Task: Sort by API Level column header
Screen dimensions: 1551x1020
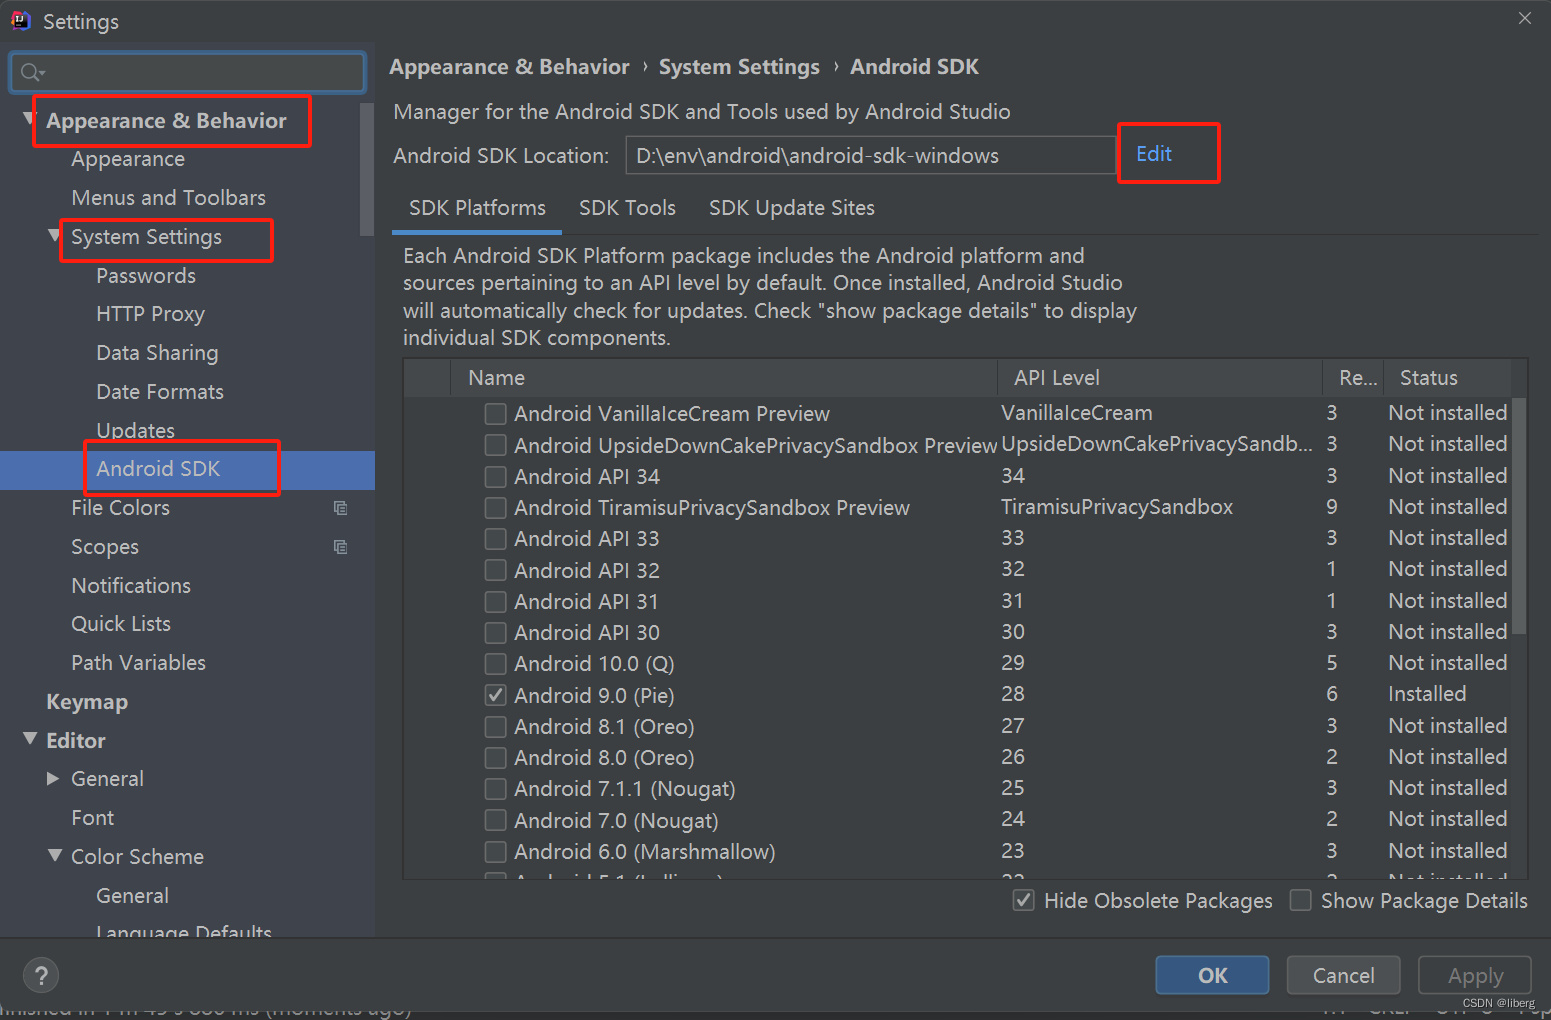Action: click(x=1160, y=378)
